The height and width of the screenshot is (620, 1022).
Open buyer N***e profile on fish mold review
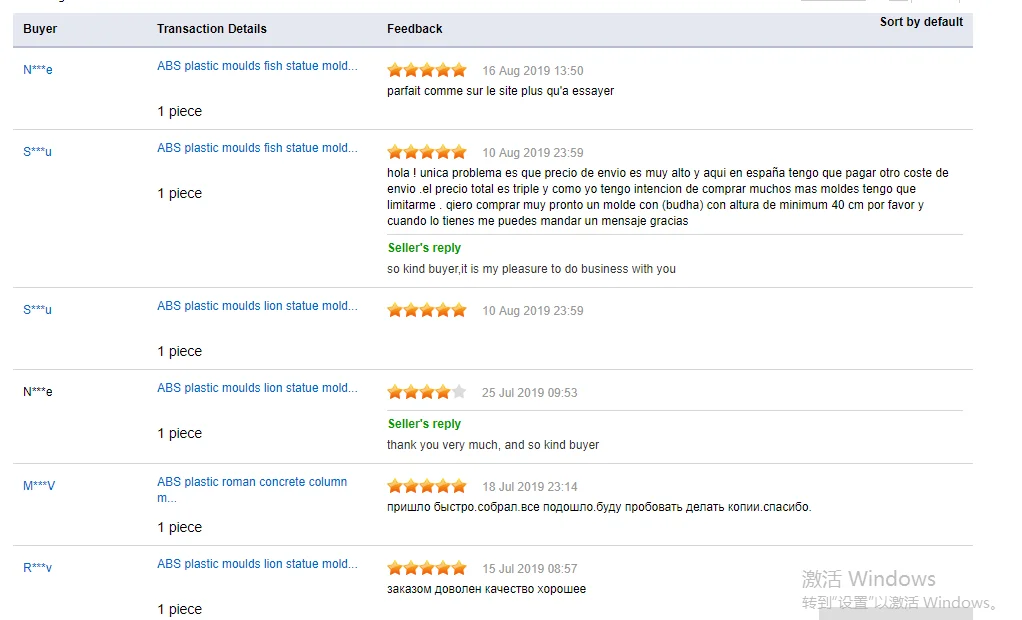[x=38, y=69]
